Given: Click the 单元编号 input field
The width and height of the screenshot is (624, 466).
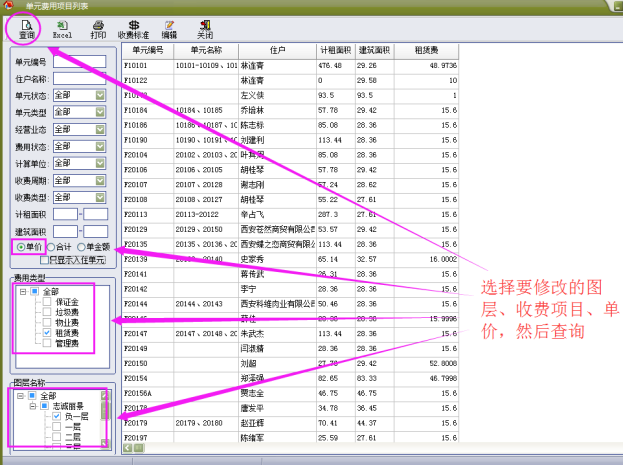Looking at the screenshot, I should pos(80,62).
